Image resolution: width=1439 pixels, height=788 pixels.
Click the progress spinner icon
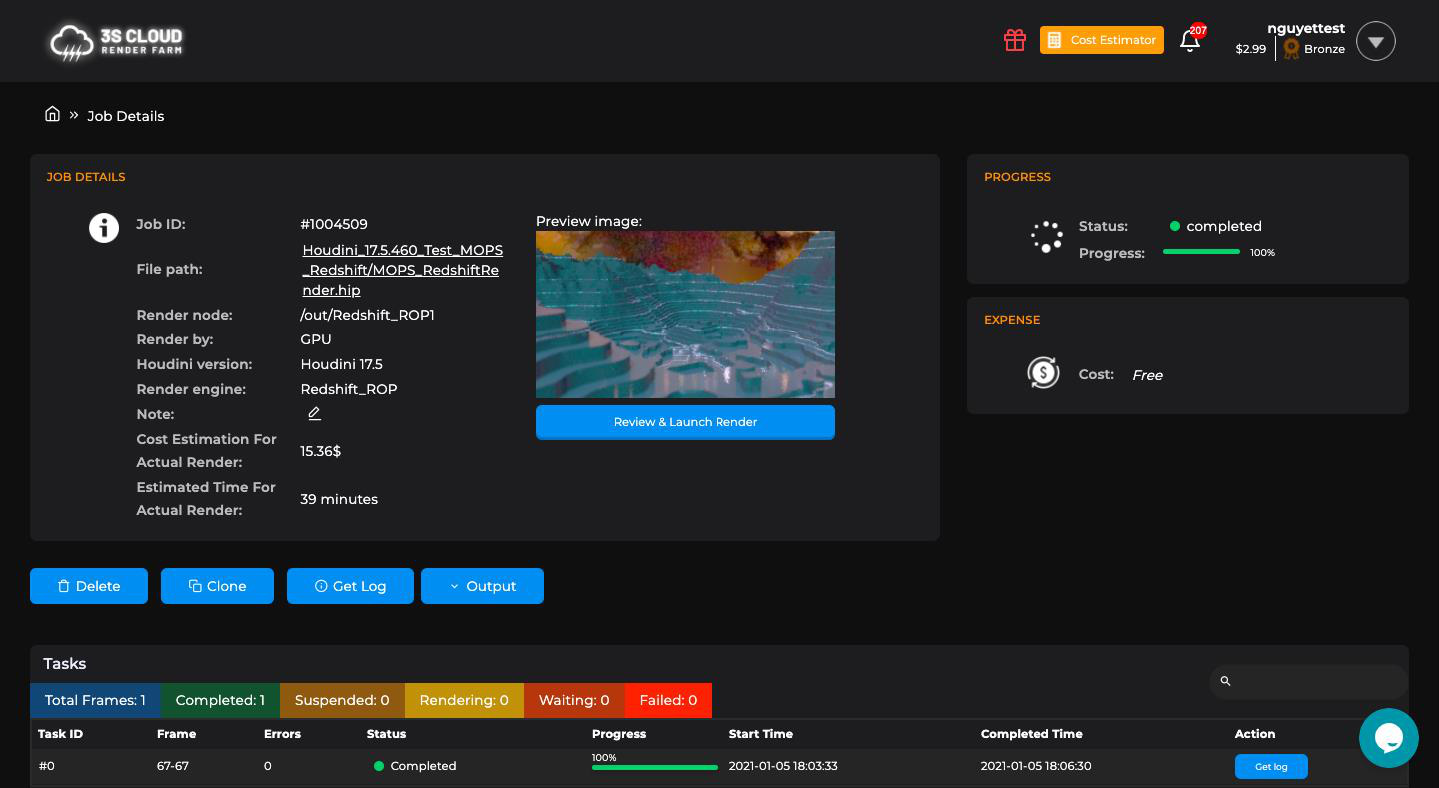1047,237
